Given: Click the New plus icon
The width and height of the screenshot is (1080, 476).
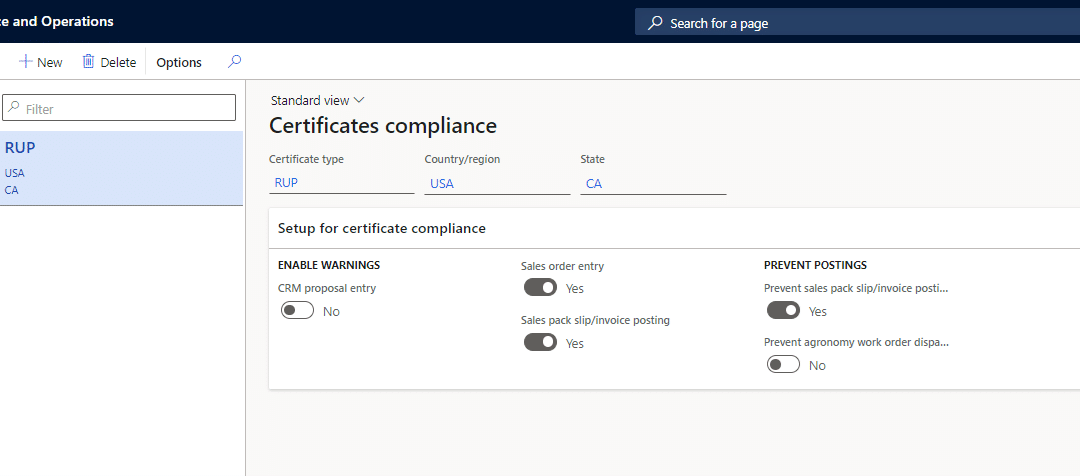Looking at the screenshot, I should 25,62.
